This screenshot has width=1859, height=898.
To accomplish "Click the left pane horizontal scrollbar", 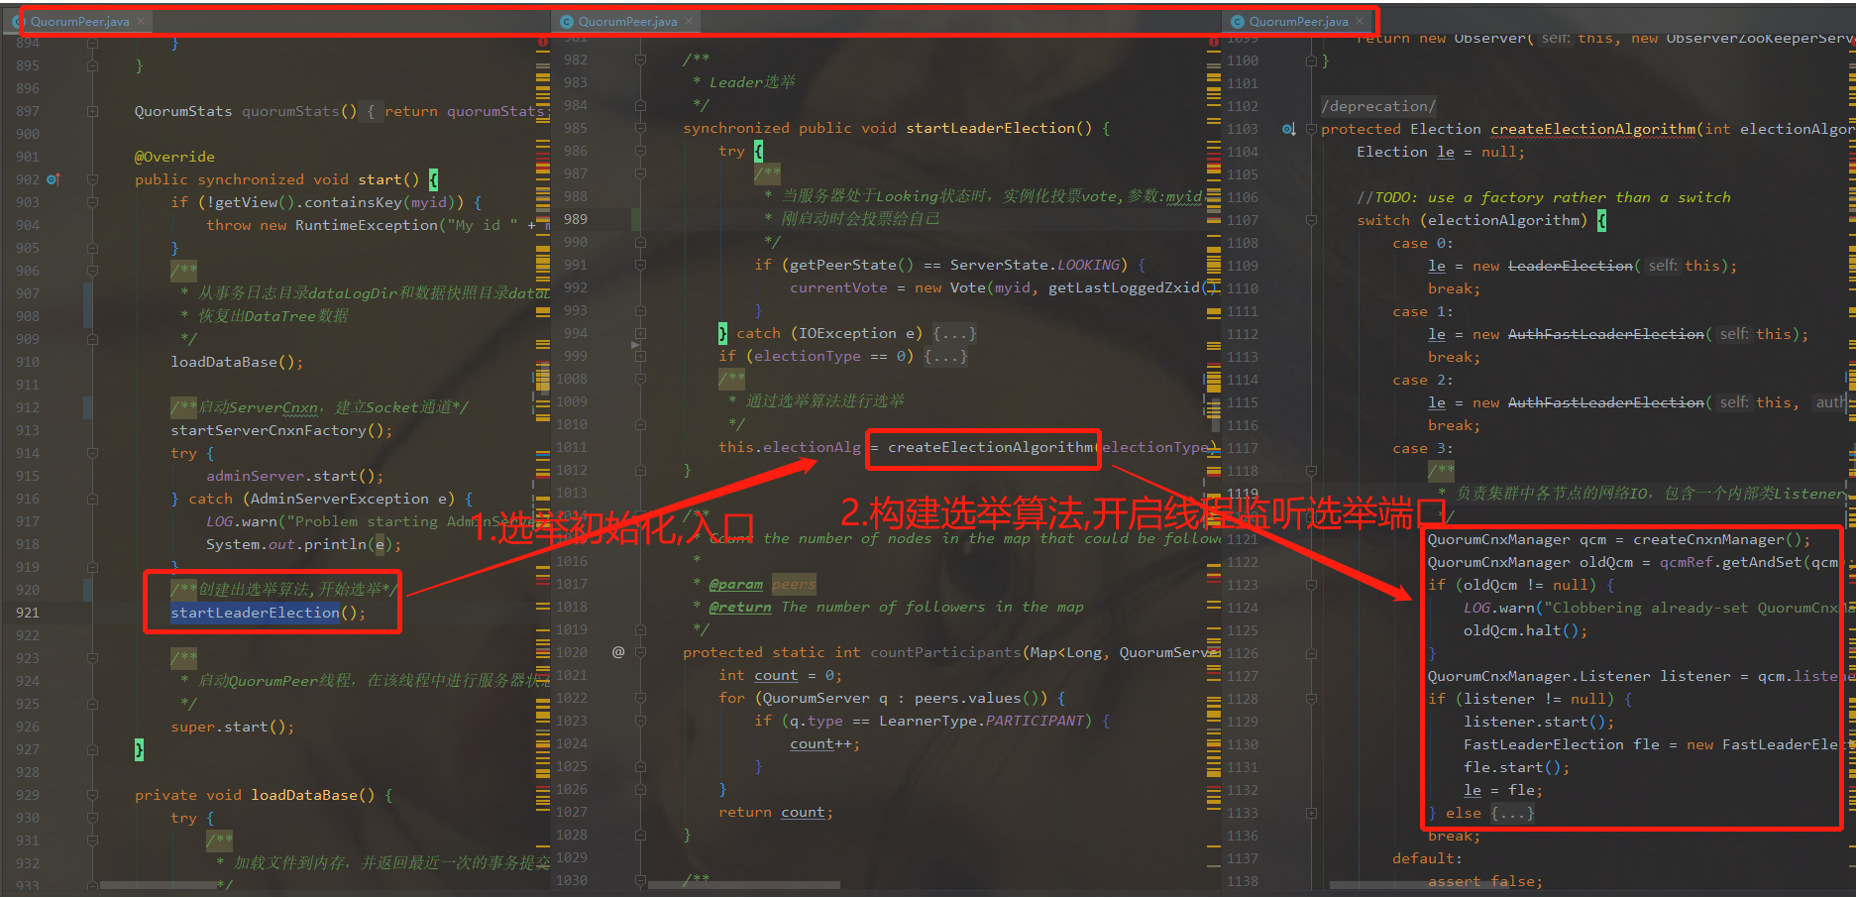I will click(160, 885).
